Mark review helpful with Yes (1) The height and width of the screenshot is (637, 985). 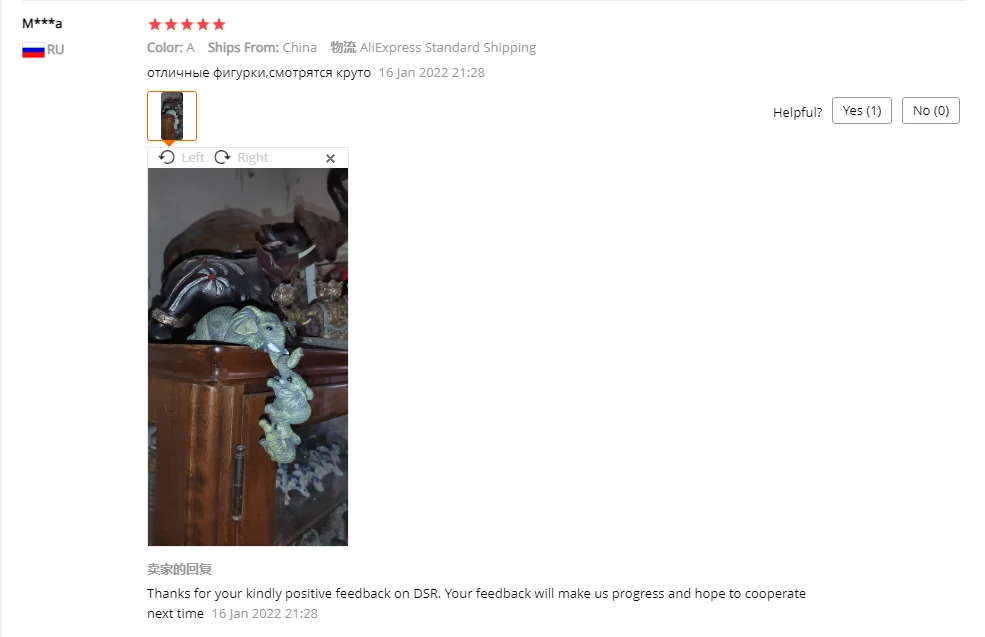click(862, 111)
